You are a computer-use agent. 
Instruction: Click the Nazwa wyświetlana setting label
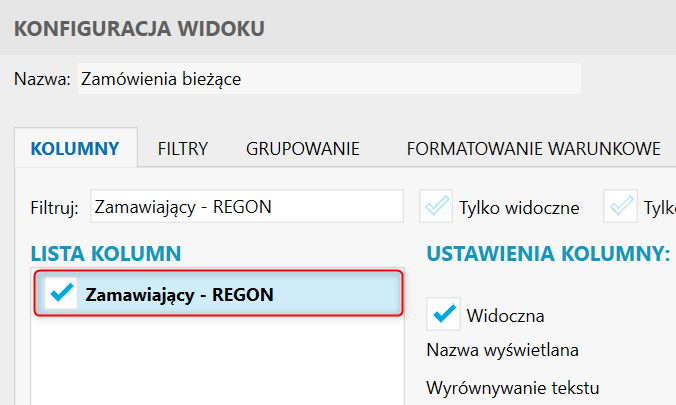pos(503,351)
